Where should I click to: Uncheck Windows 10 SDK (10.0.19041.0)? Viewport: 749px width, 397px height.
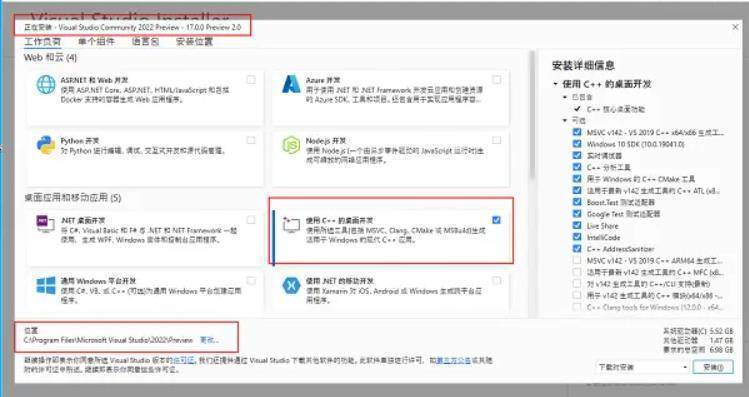click(577, 144)
